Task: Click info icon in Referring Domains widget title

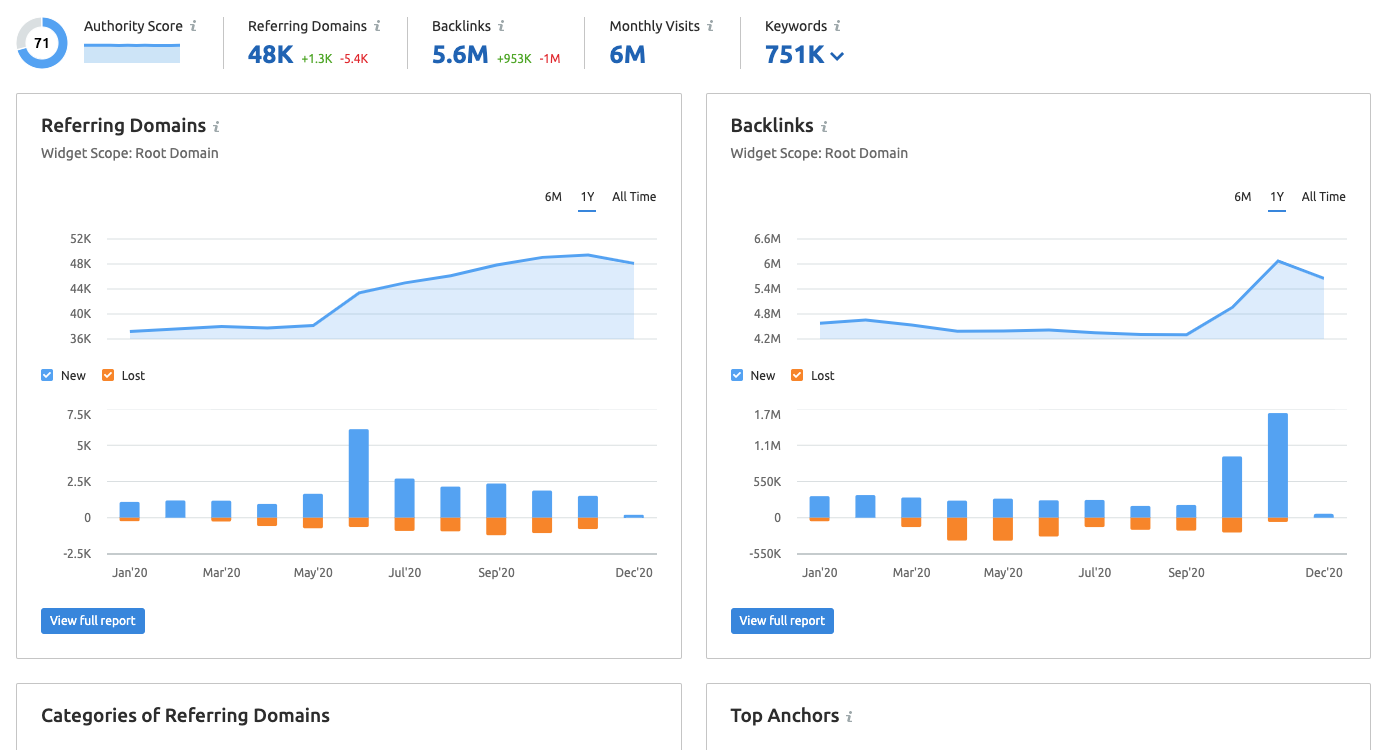Action: tap(216, 127)
